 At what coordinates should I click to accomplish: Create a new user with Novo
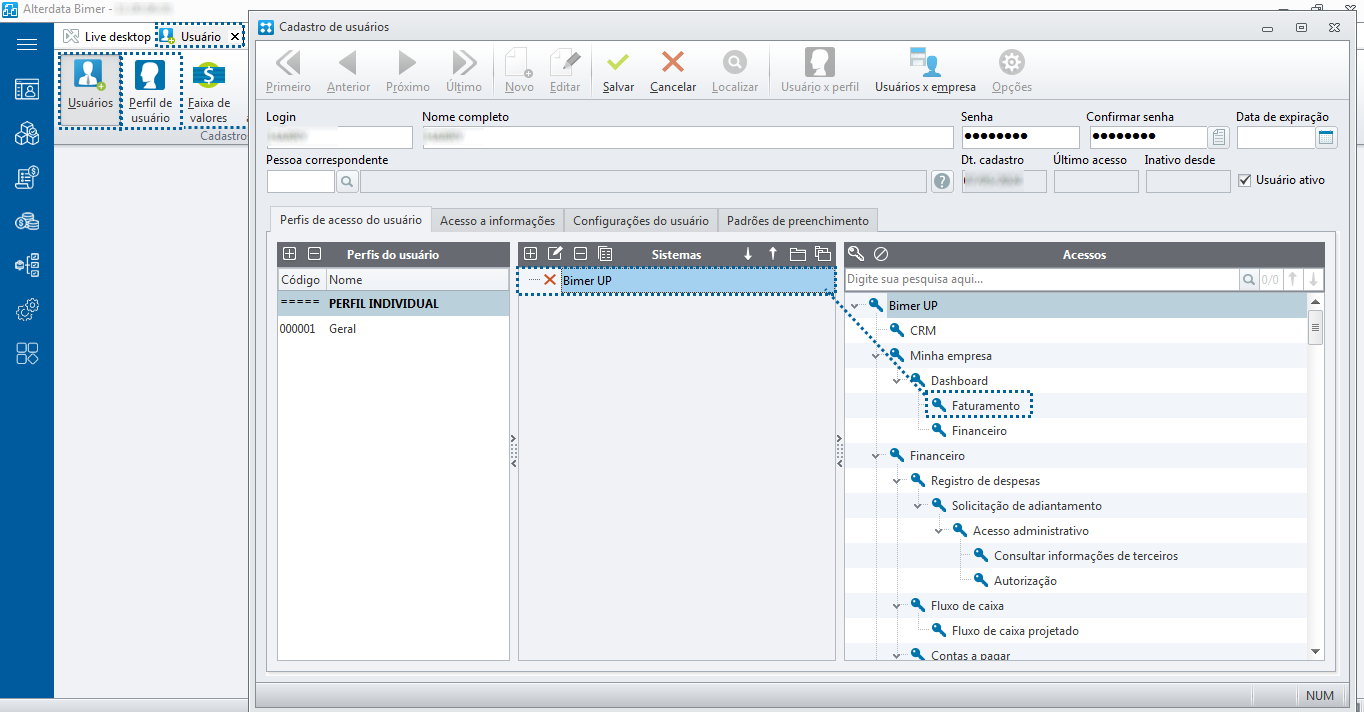coord(519,72)
